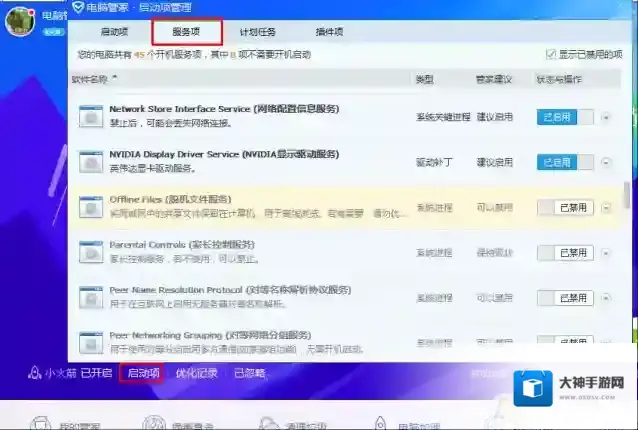
Task: Click the 管家建议 column header
Action: click(494, 79)
